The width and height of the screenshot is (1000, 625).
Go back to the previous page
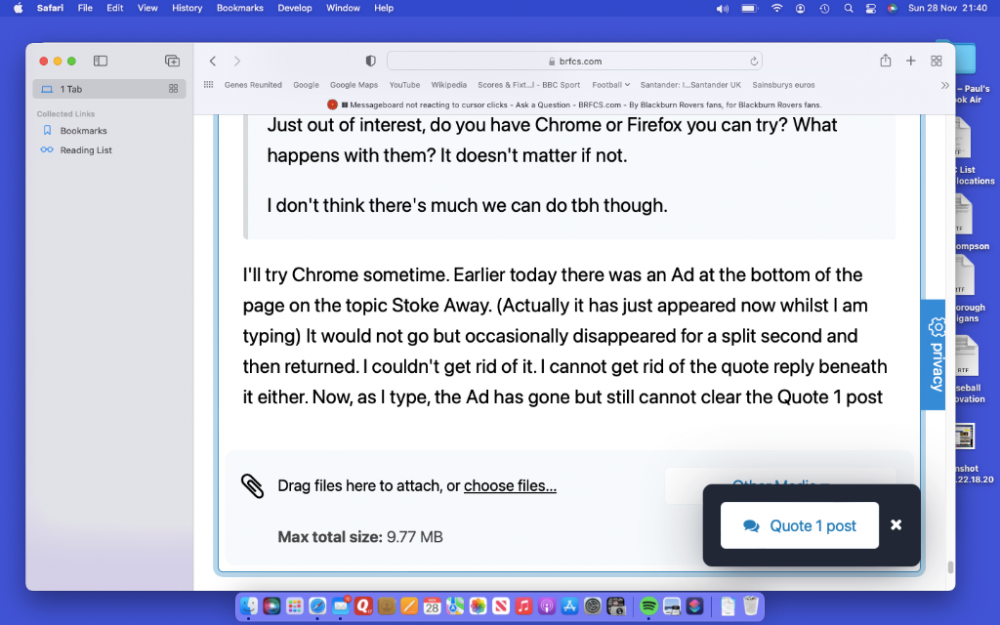[213, 61]
